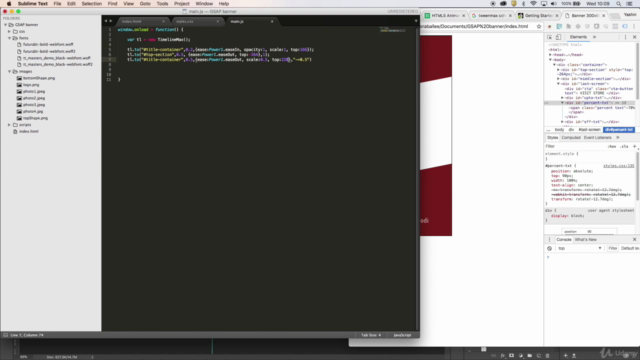Collapse the body element in DOM tree
This screenshot has width=640, height=360.
[550, 60]
